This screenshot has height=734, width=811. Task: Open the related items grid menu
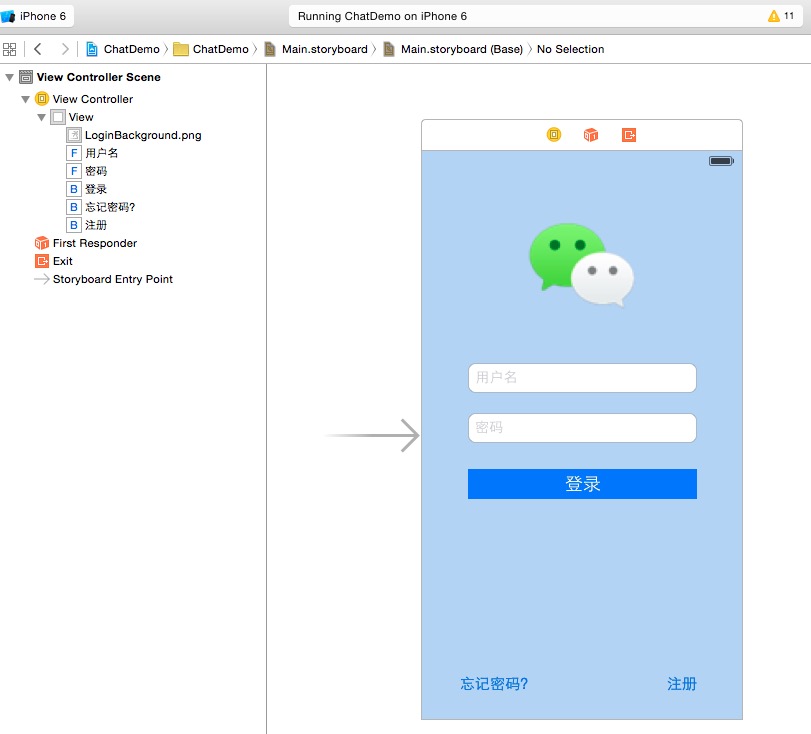(9, 49)
